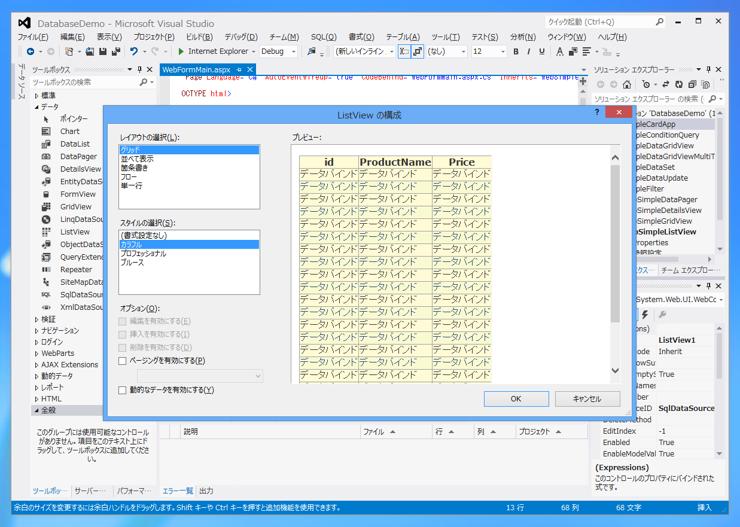Select the Repeater control in the toolbox
The height and width of the screenshot is (527, 740).
76,269
